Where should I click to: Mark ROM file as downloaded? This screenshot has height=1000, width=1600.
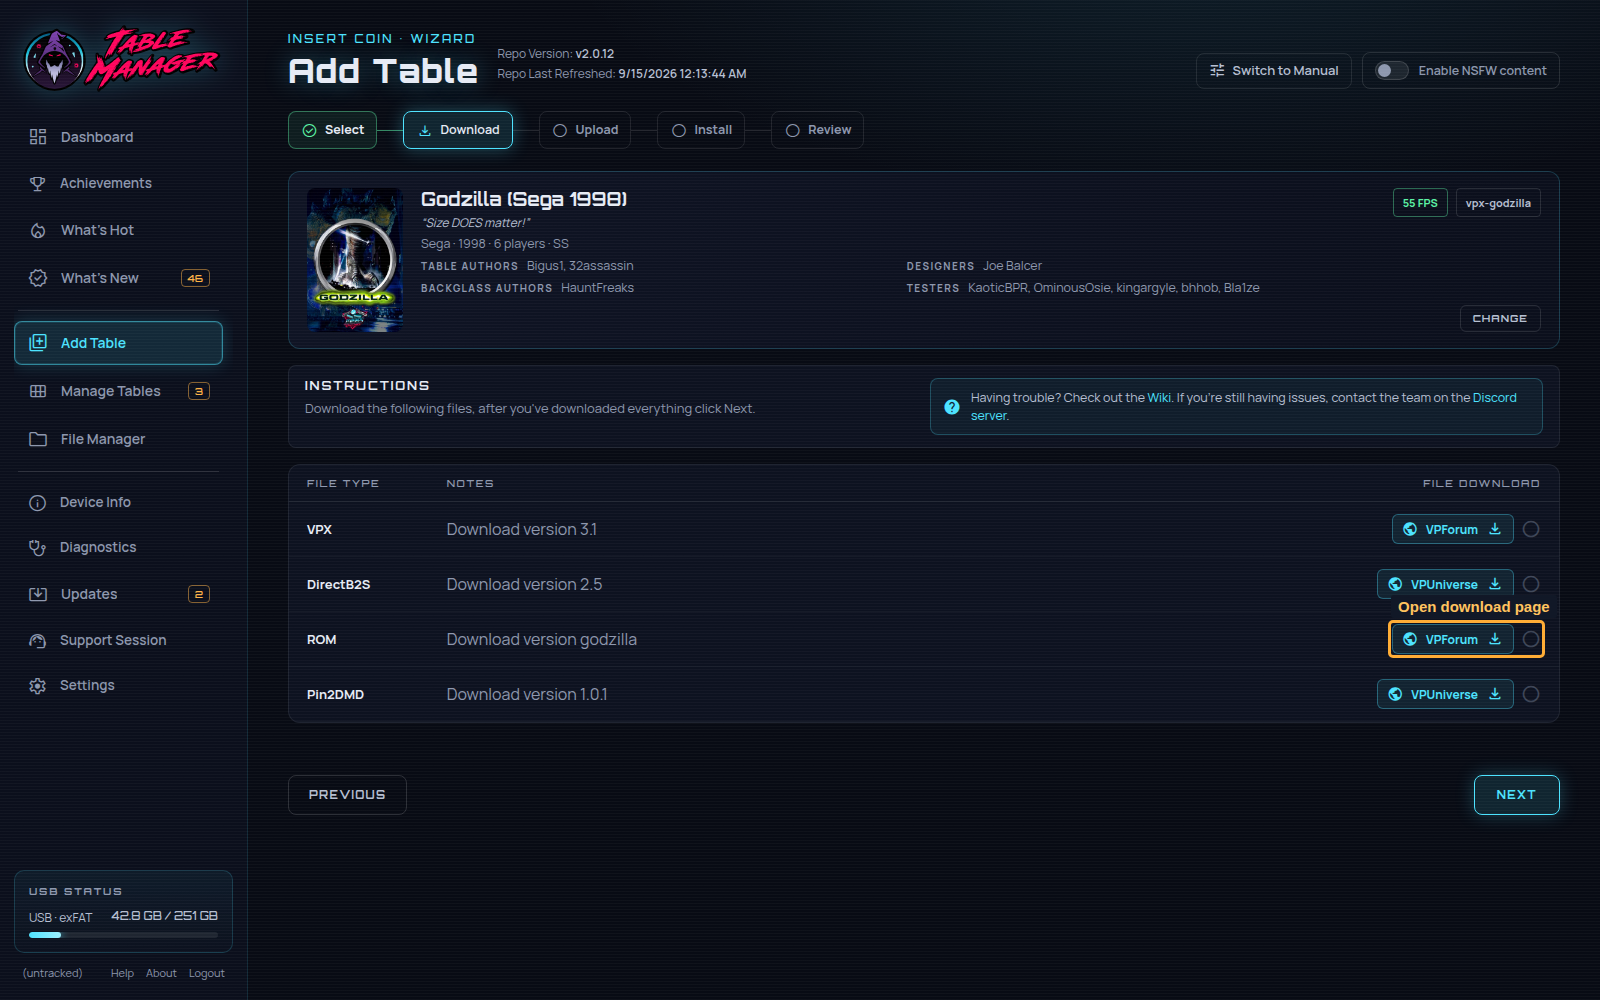1531,639
